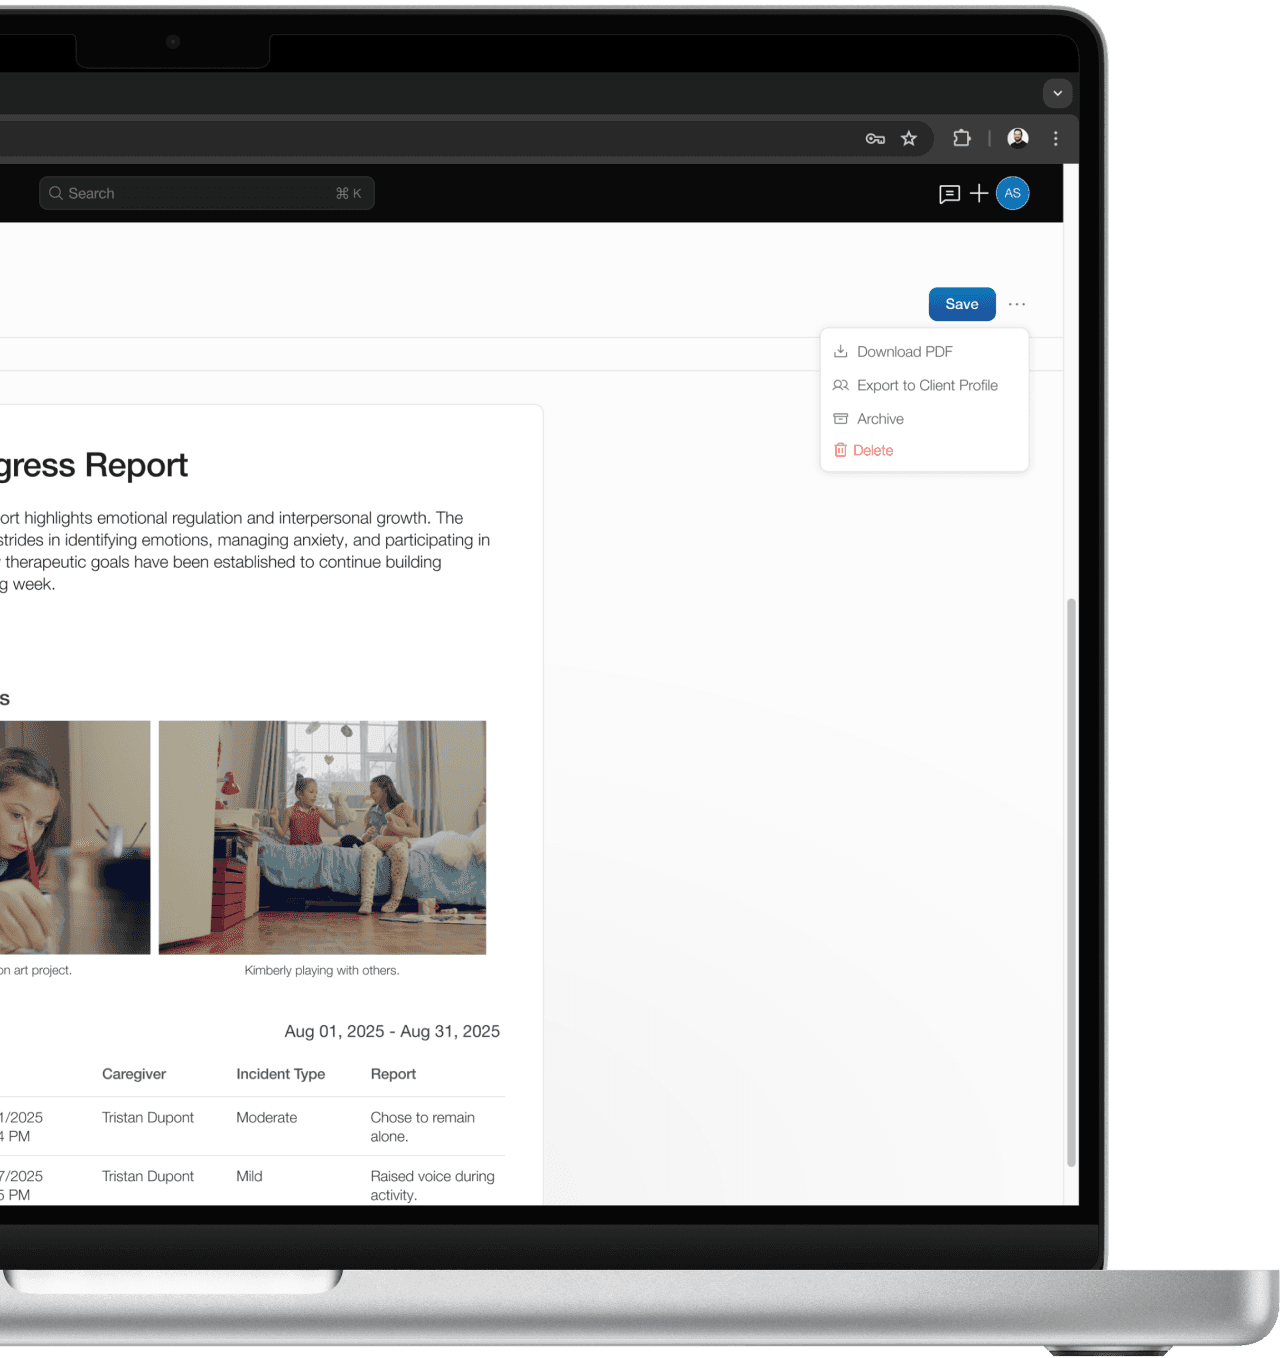Select Export to Client Profile
Image resolution: width=1282 pixels, height=1358 pixels.
click(x=927, y=385)
